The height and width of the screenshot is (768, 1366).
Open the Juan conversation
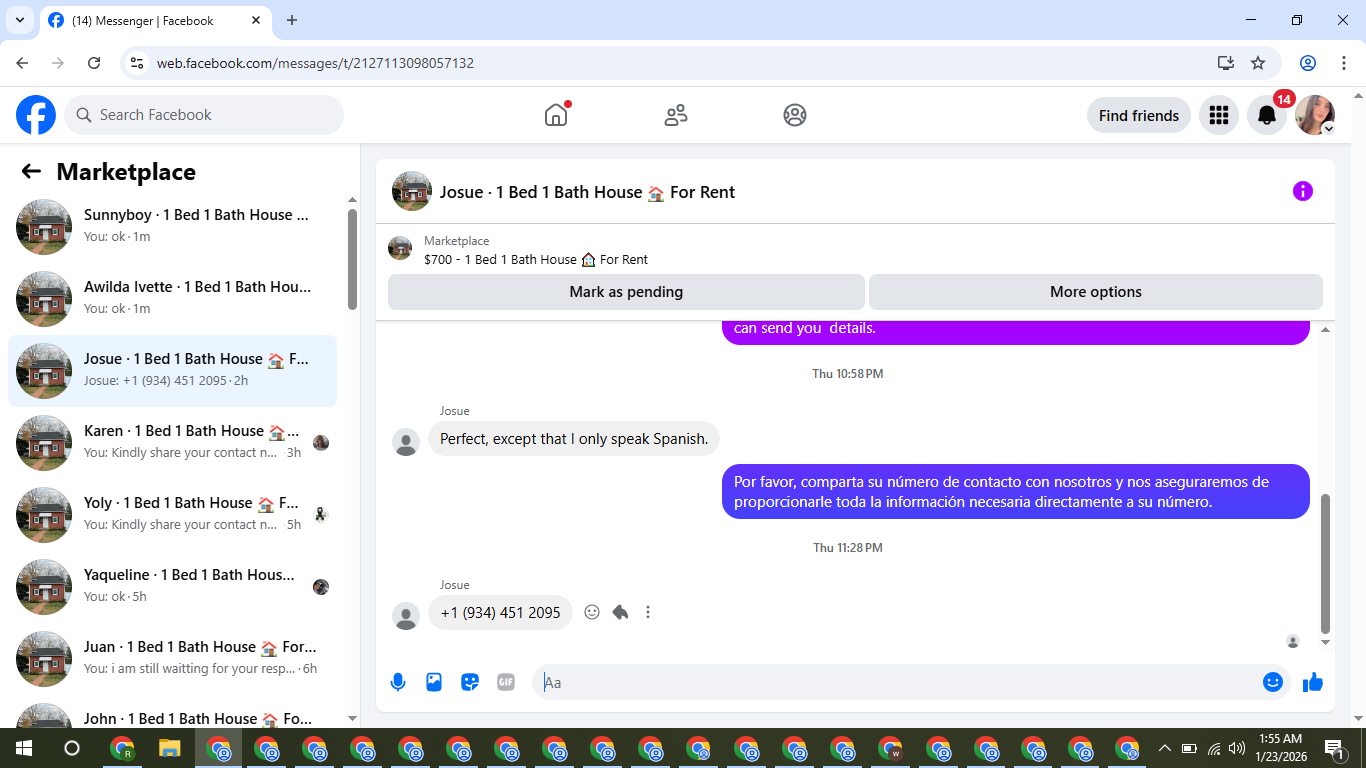[172, 659]
